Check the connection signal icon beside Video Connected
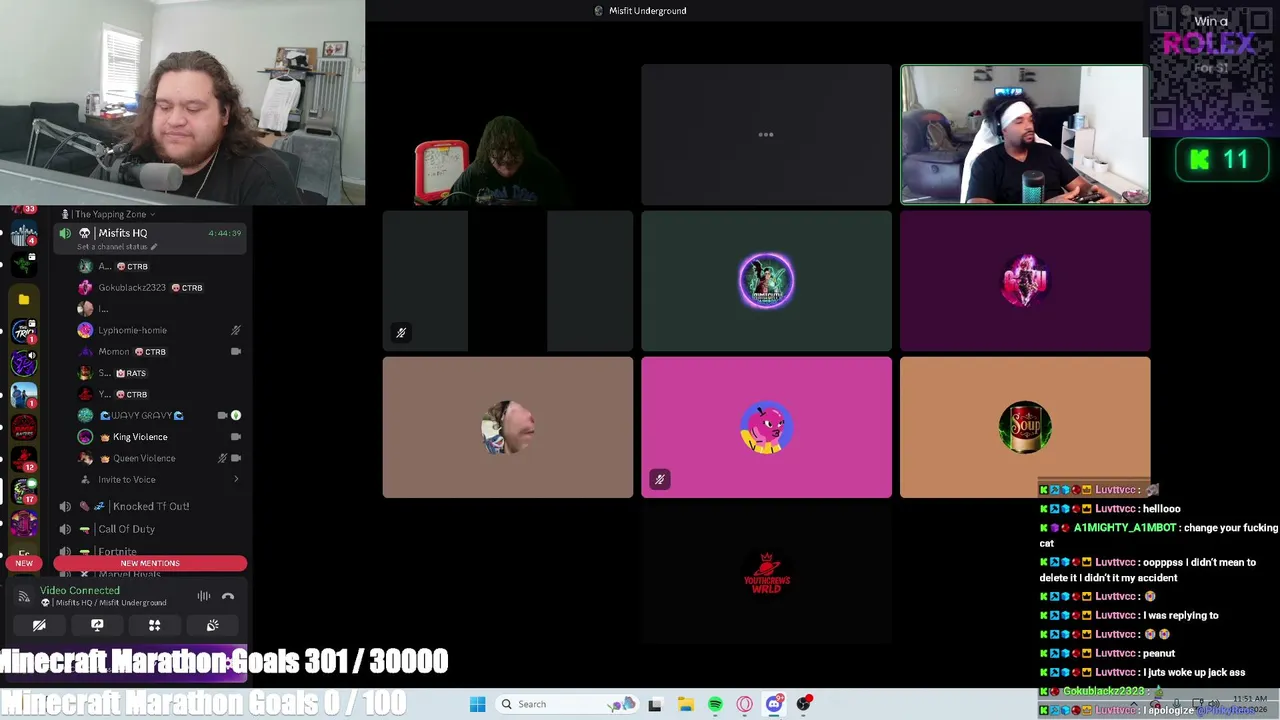Image resolution: width=1280 pixels, height=720 pixels. (x=24, y=596)
